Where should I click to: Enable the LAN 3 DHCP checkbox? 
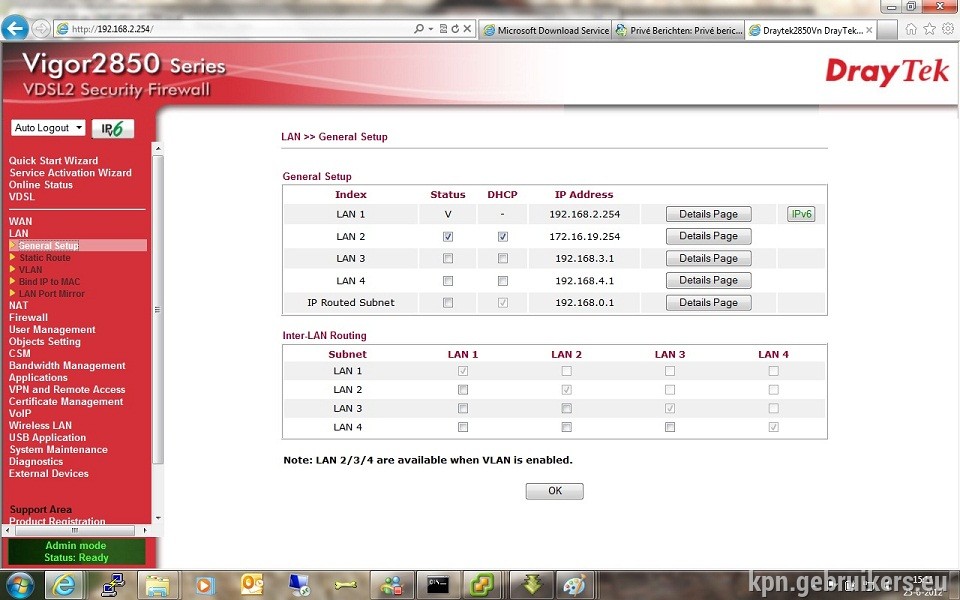point(503,258)
